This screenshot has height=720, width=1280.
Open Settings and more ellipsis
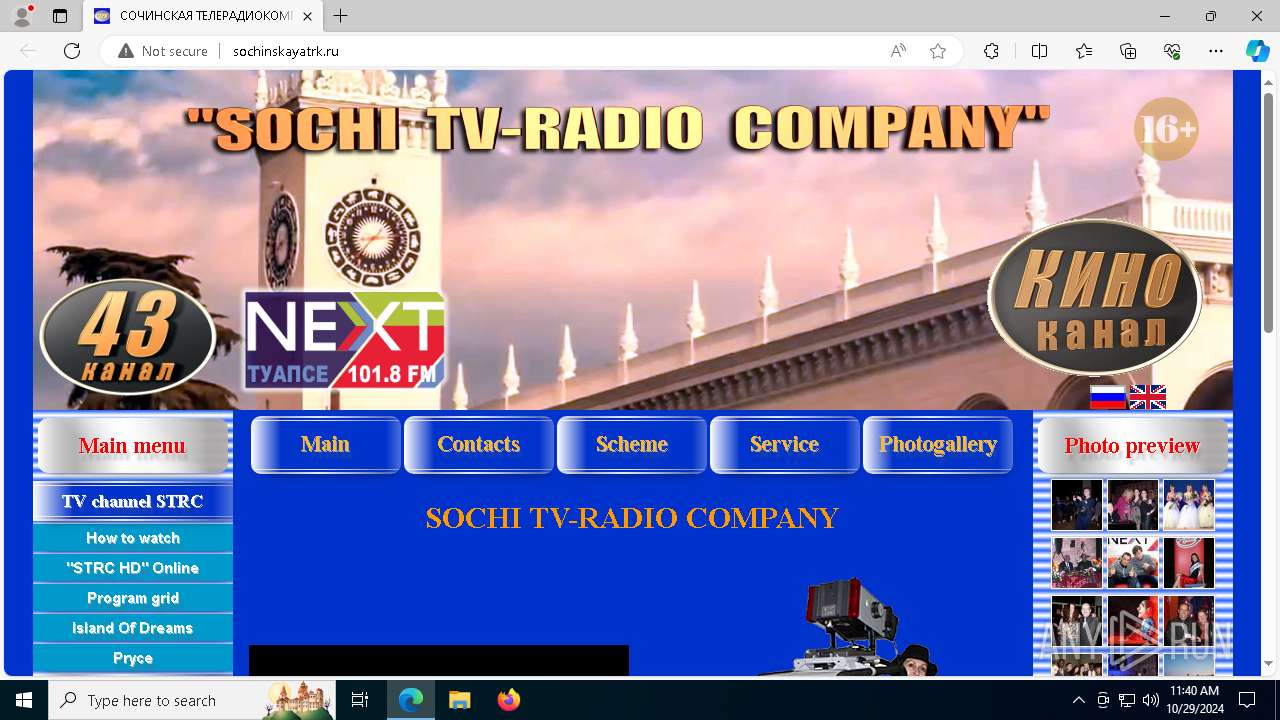pos(1216,51)
